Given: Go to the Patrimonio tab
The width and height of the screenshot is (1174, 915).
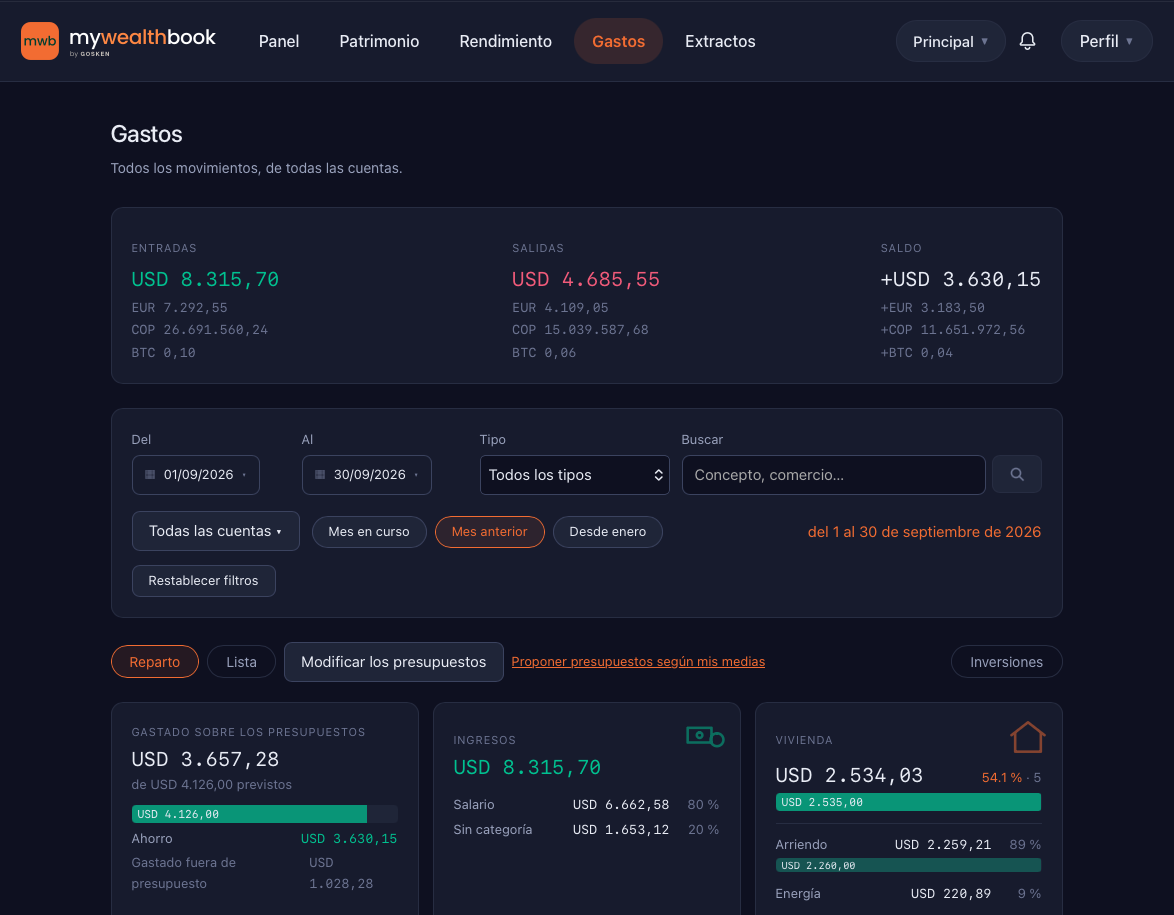Looking at the screenshot, I should [379, 41].
